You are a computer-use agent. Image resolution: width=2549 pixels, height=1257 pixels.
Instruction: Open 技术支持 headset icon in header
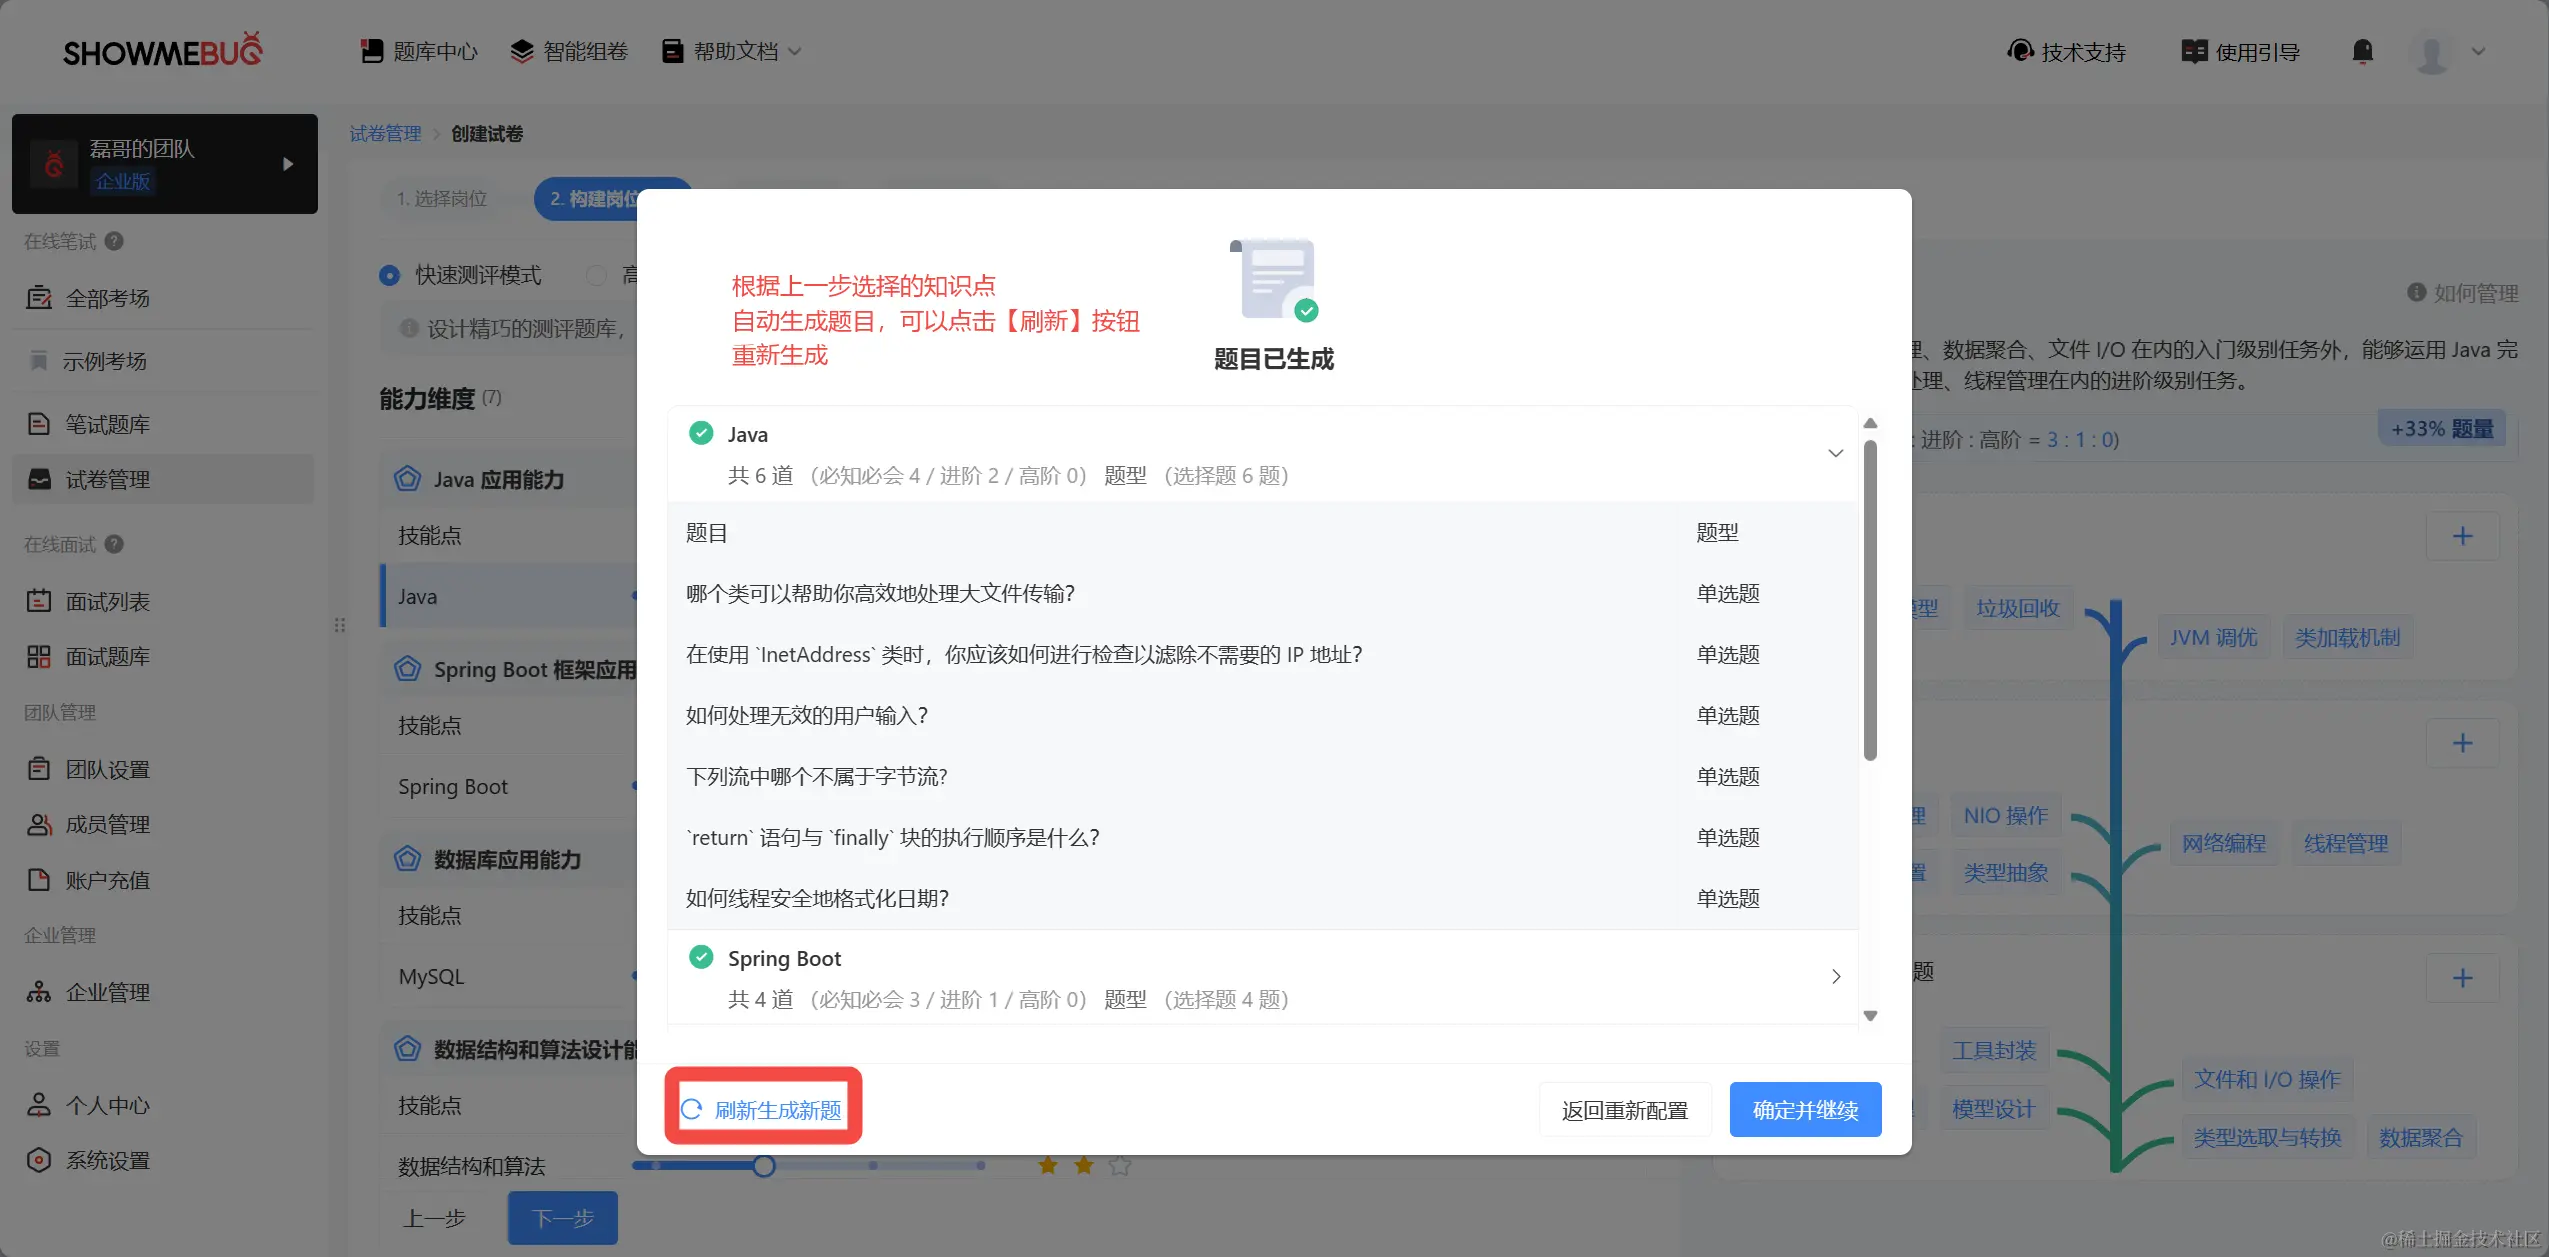[x=2020, y=51]
